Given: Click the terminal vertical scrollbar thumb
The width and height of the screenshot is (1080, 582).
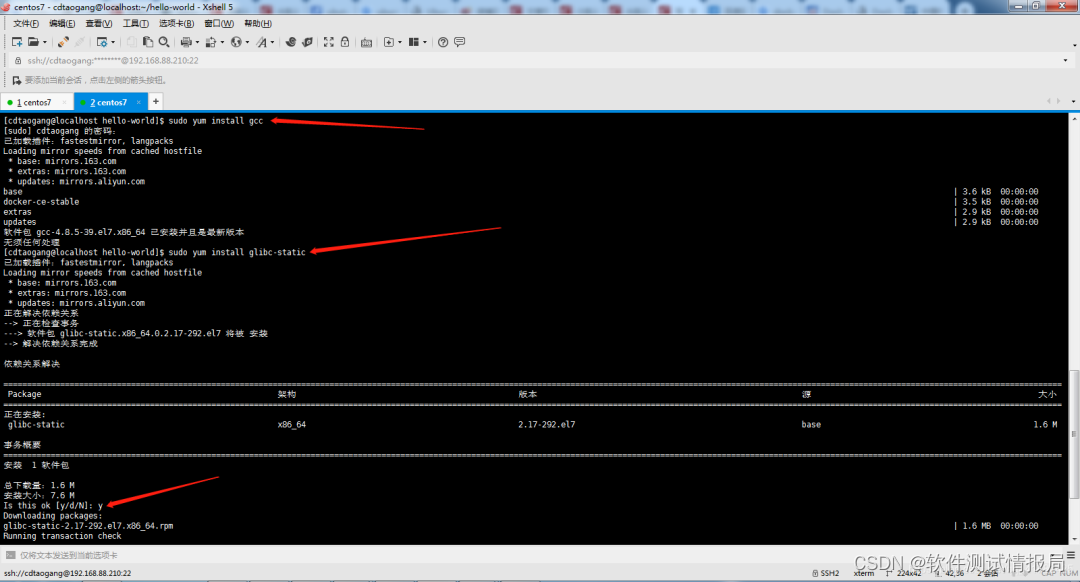Looking at the screenshot, I should [1074, 434].
